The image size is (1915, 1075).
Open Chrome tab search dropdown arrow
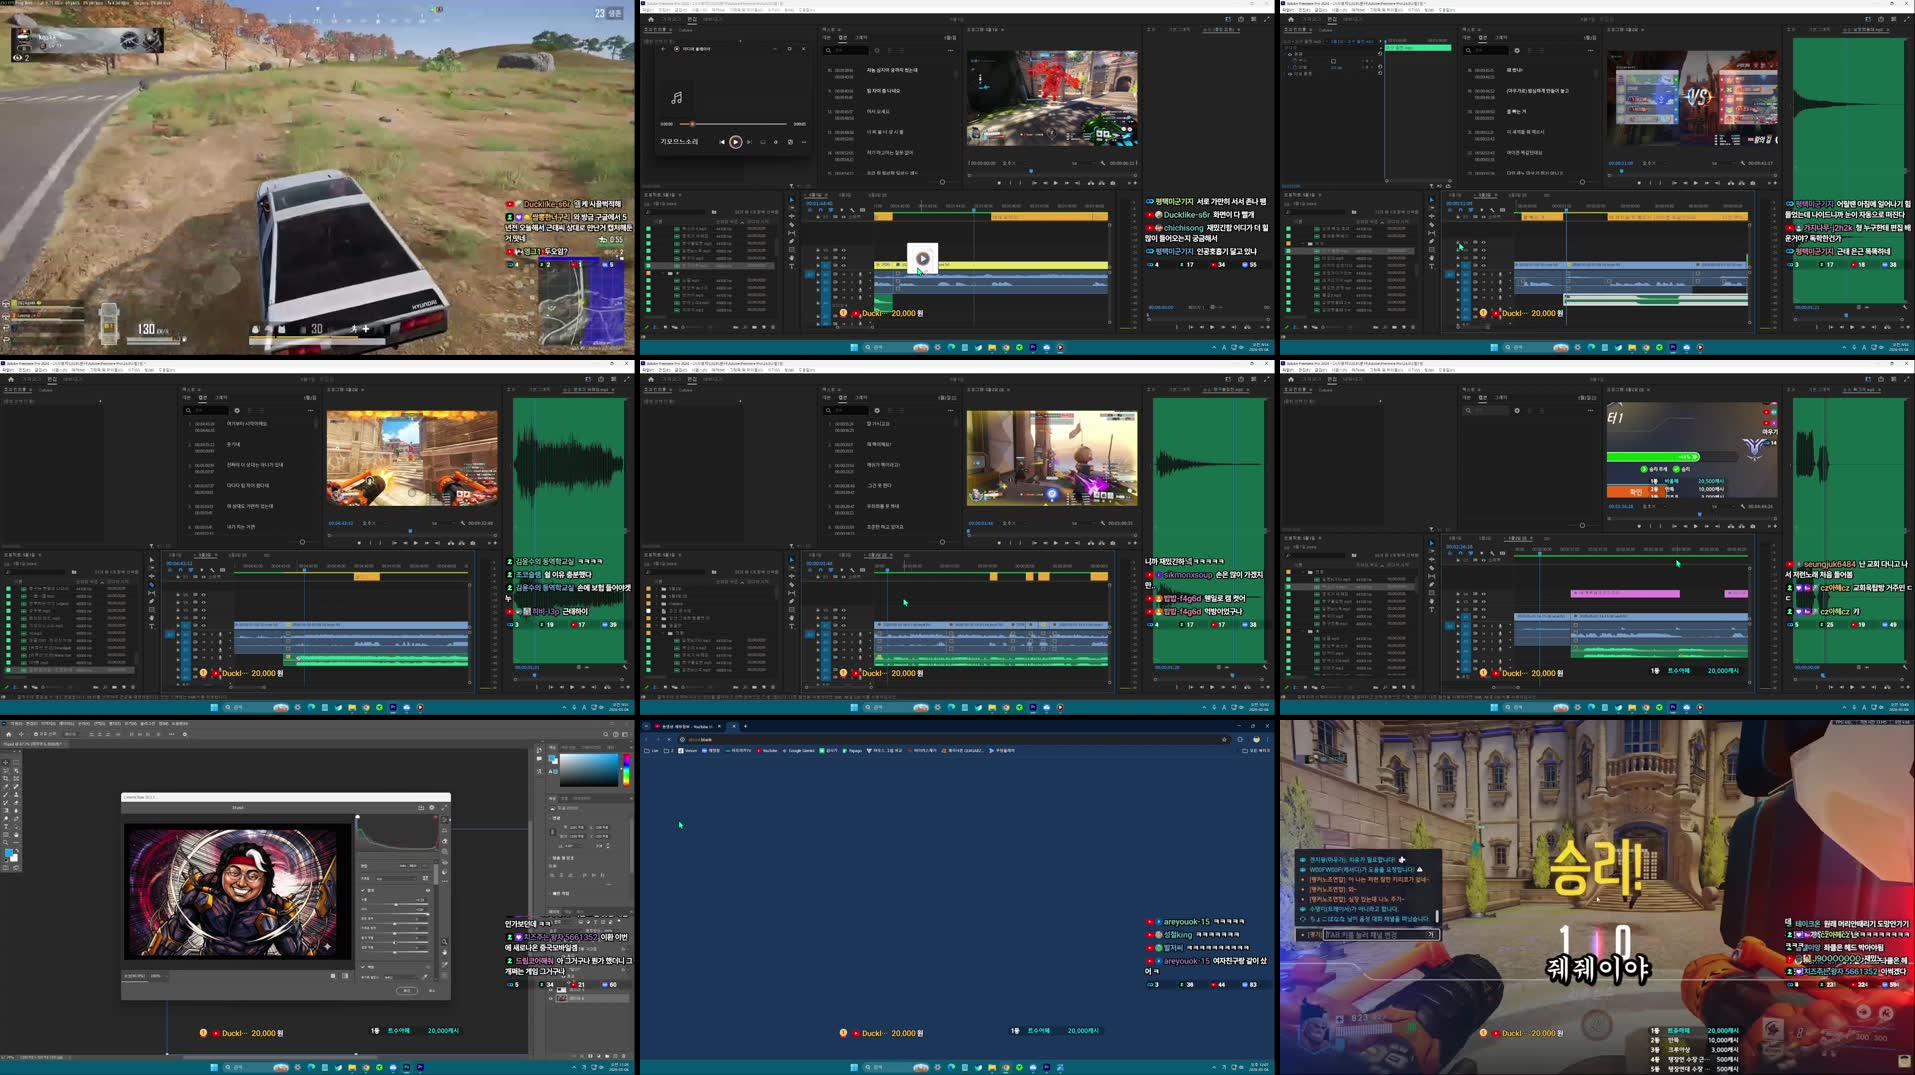click(646, 726)
